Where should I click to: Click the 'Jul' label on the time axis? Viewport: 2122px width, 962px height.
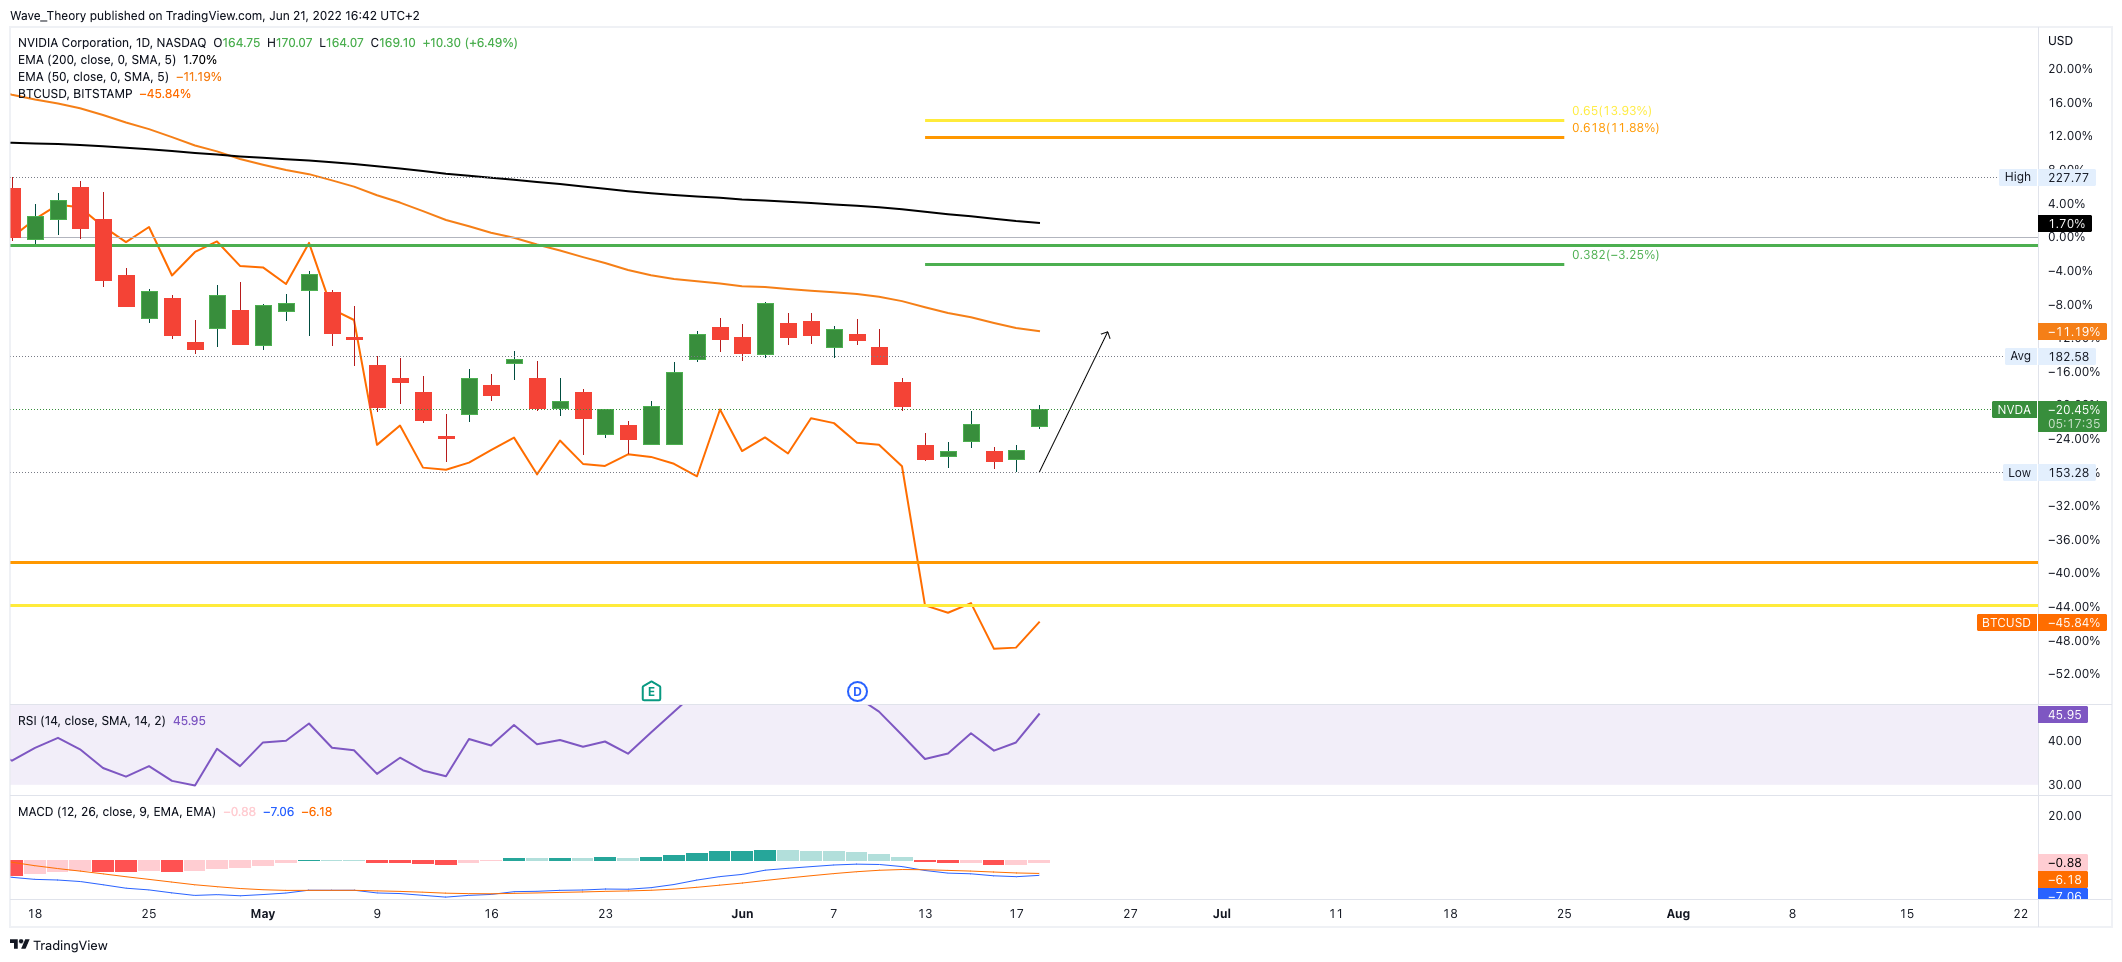tap(1222, 914)
